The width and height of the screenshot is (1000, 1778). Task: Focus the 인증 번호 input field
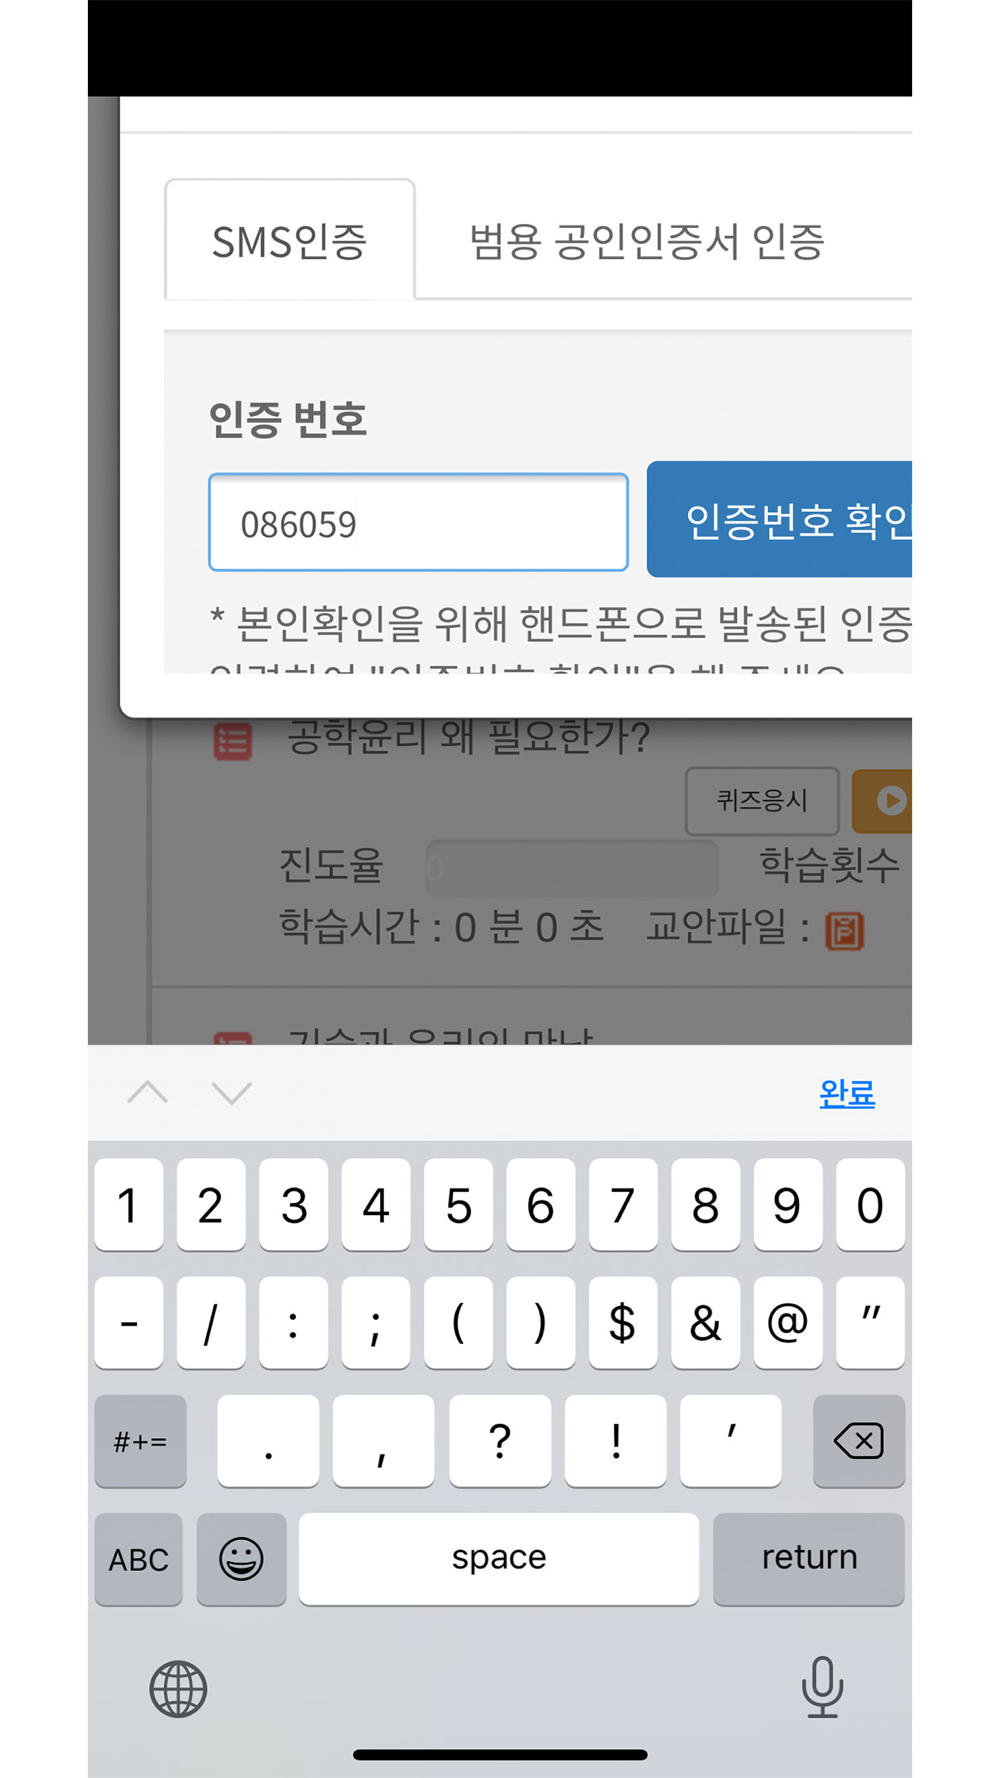418,522
